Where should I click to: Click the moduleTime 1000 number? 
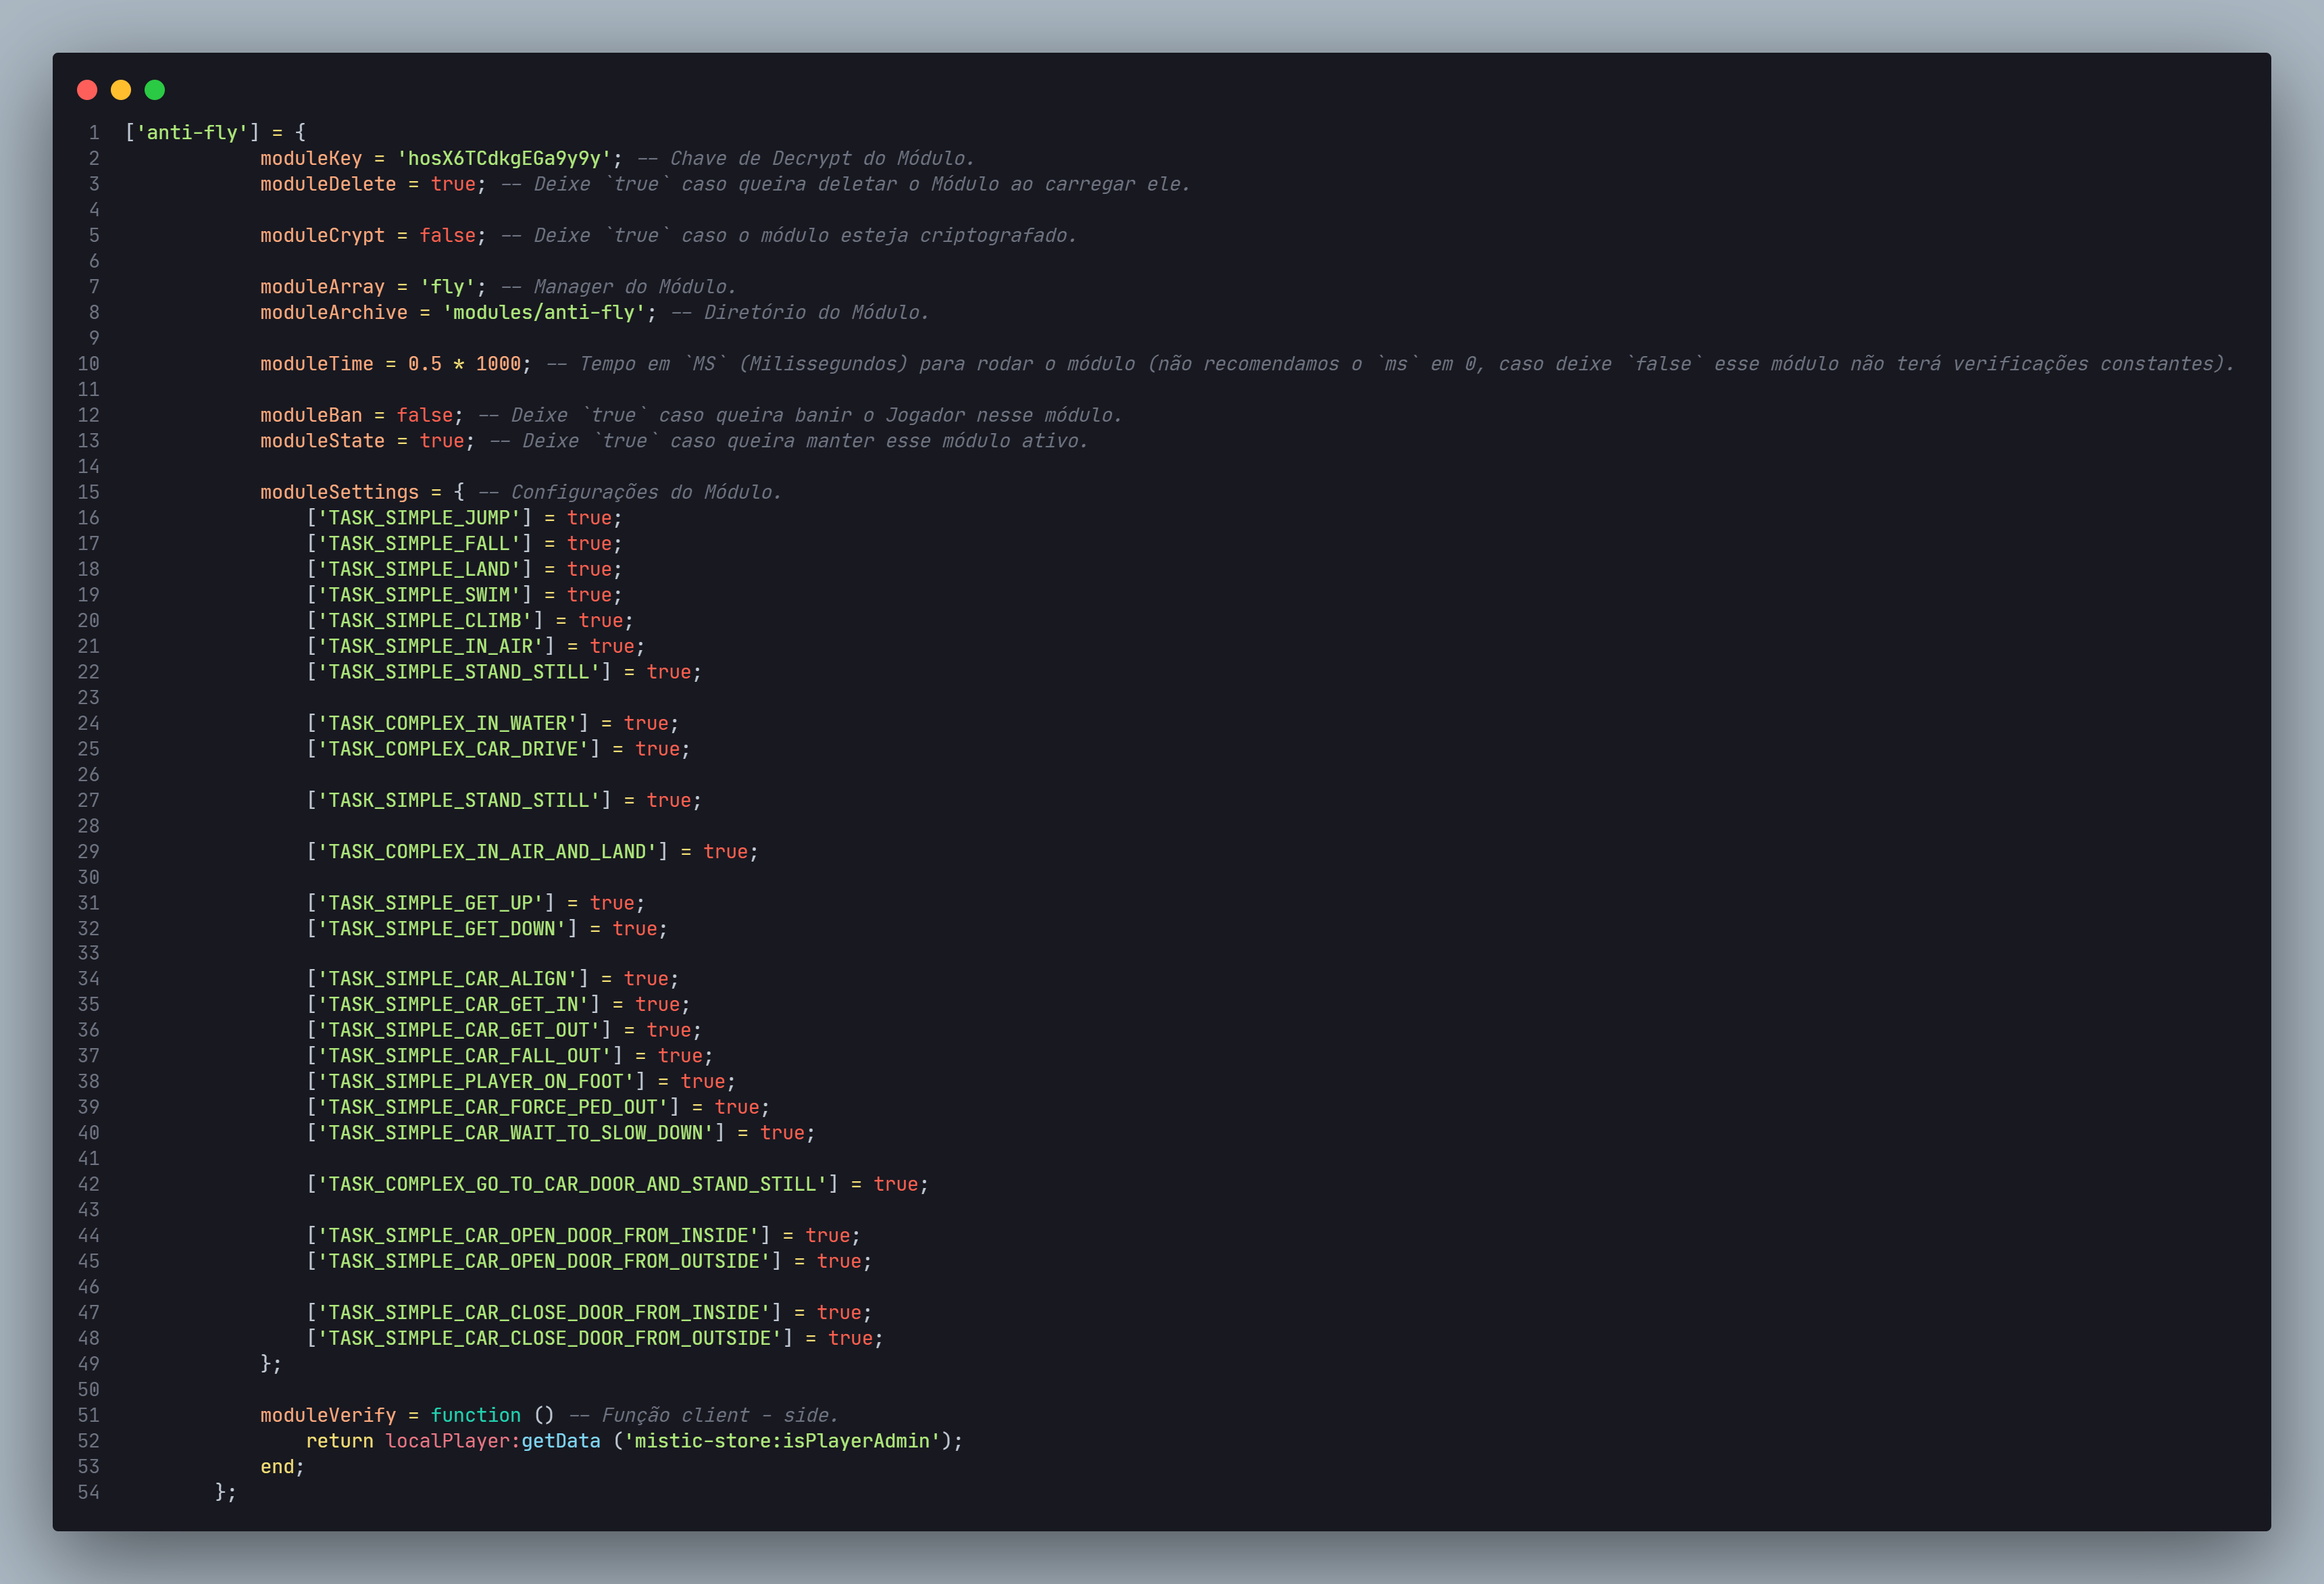(497, 364)
